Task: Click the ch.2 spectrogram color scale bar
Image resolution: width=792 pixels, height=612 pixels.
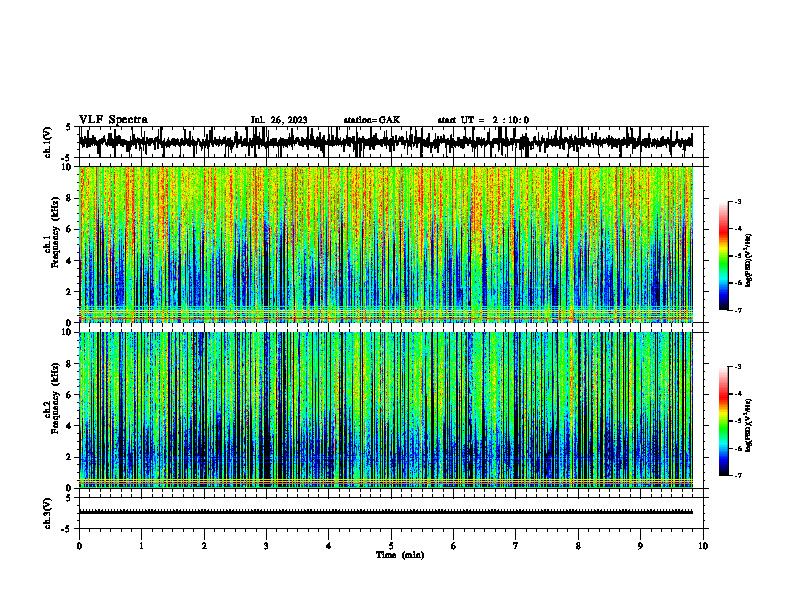Action: 724,421
